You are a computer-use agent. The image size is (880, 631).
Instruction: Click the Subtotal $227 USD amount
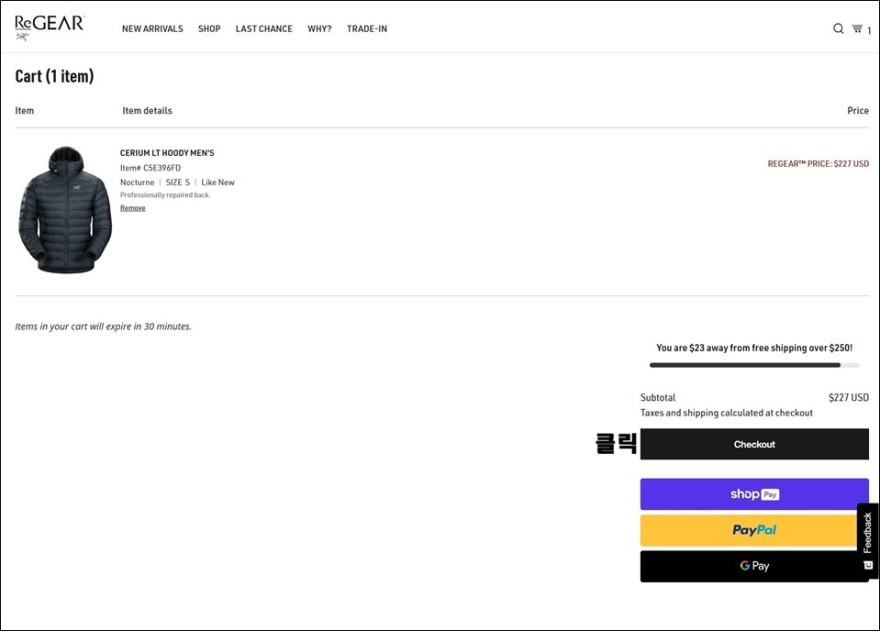(x=849, y=397)
